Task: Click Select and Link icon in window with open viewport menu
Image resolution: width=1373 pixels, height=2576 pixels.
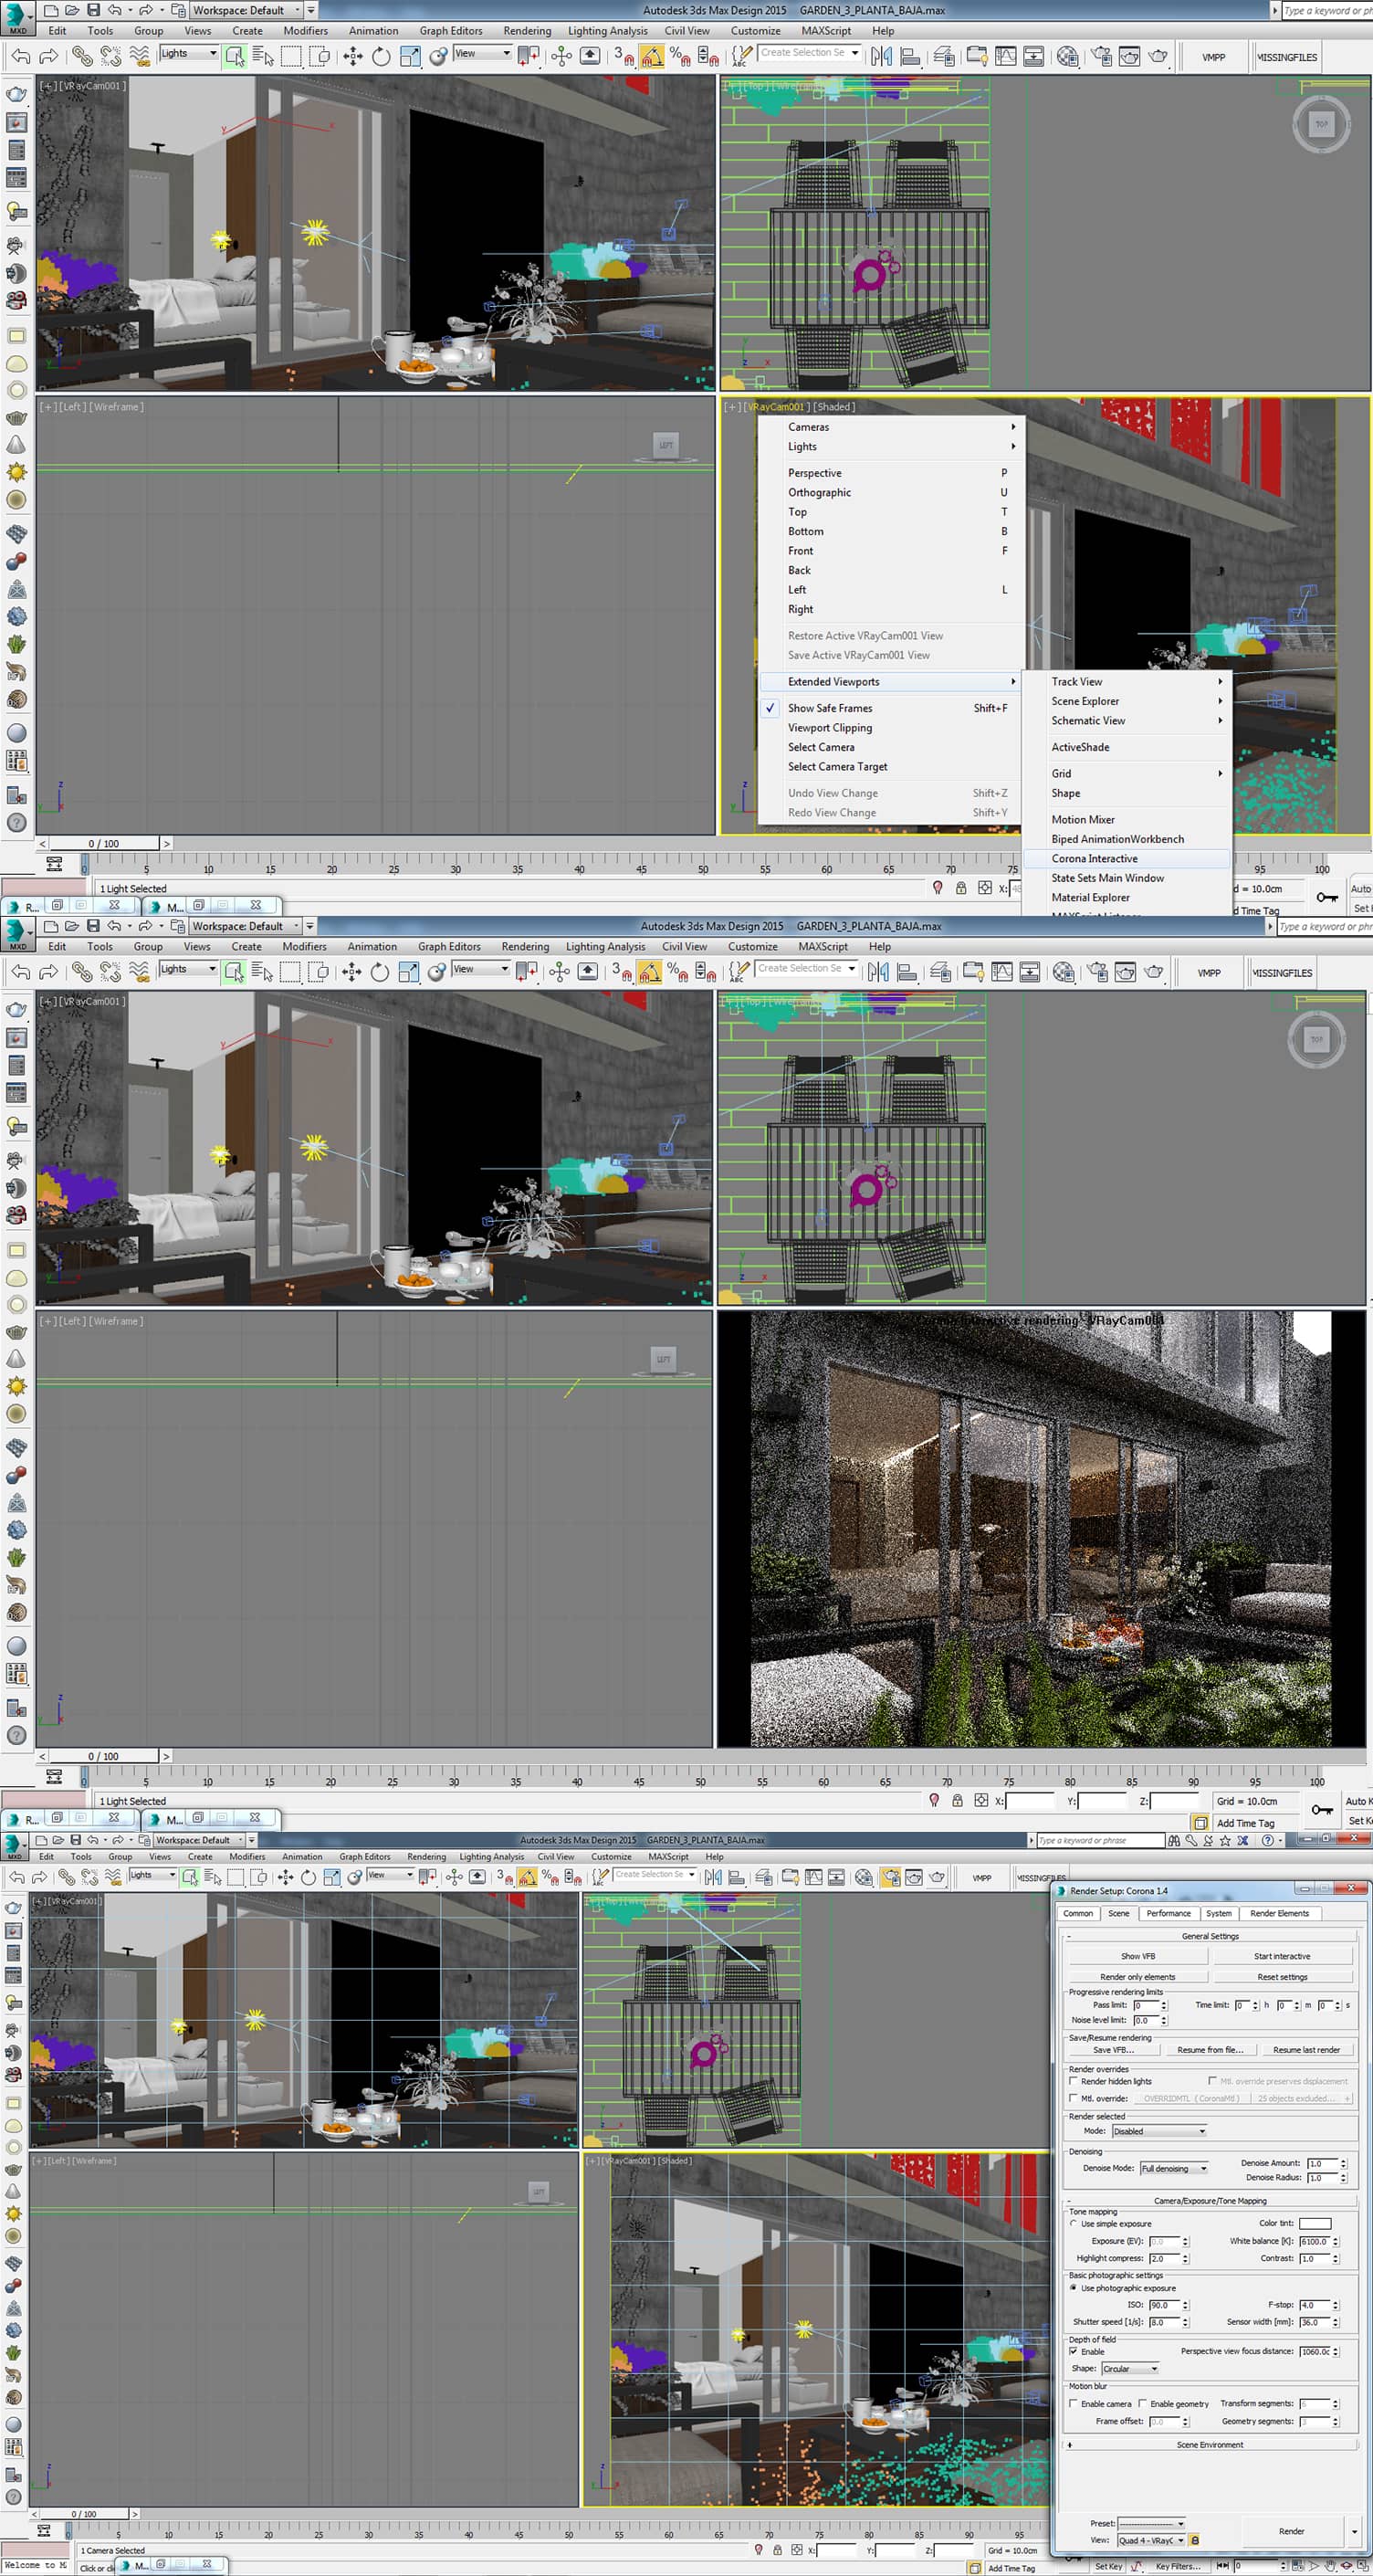Action: (x=82, y=56)
